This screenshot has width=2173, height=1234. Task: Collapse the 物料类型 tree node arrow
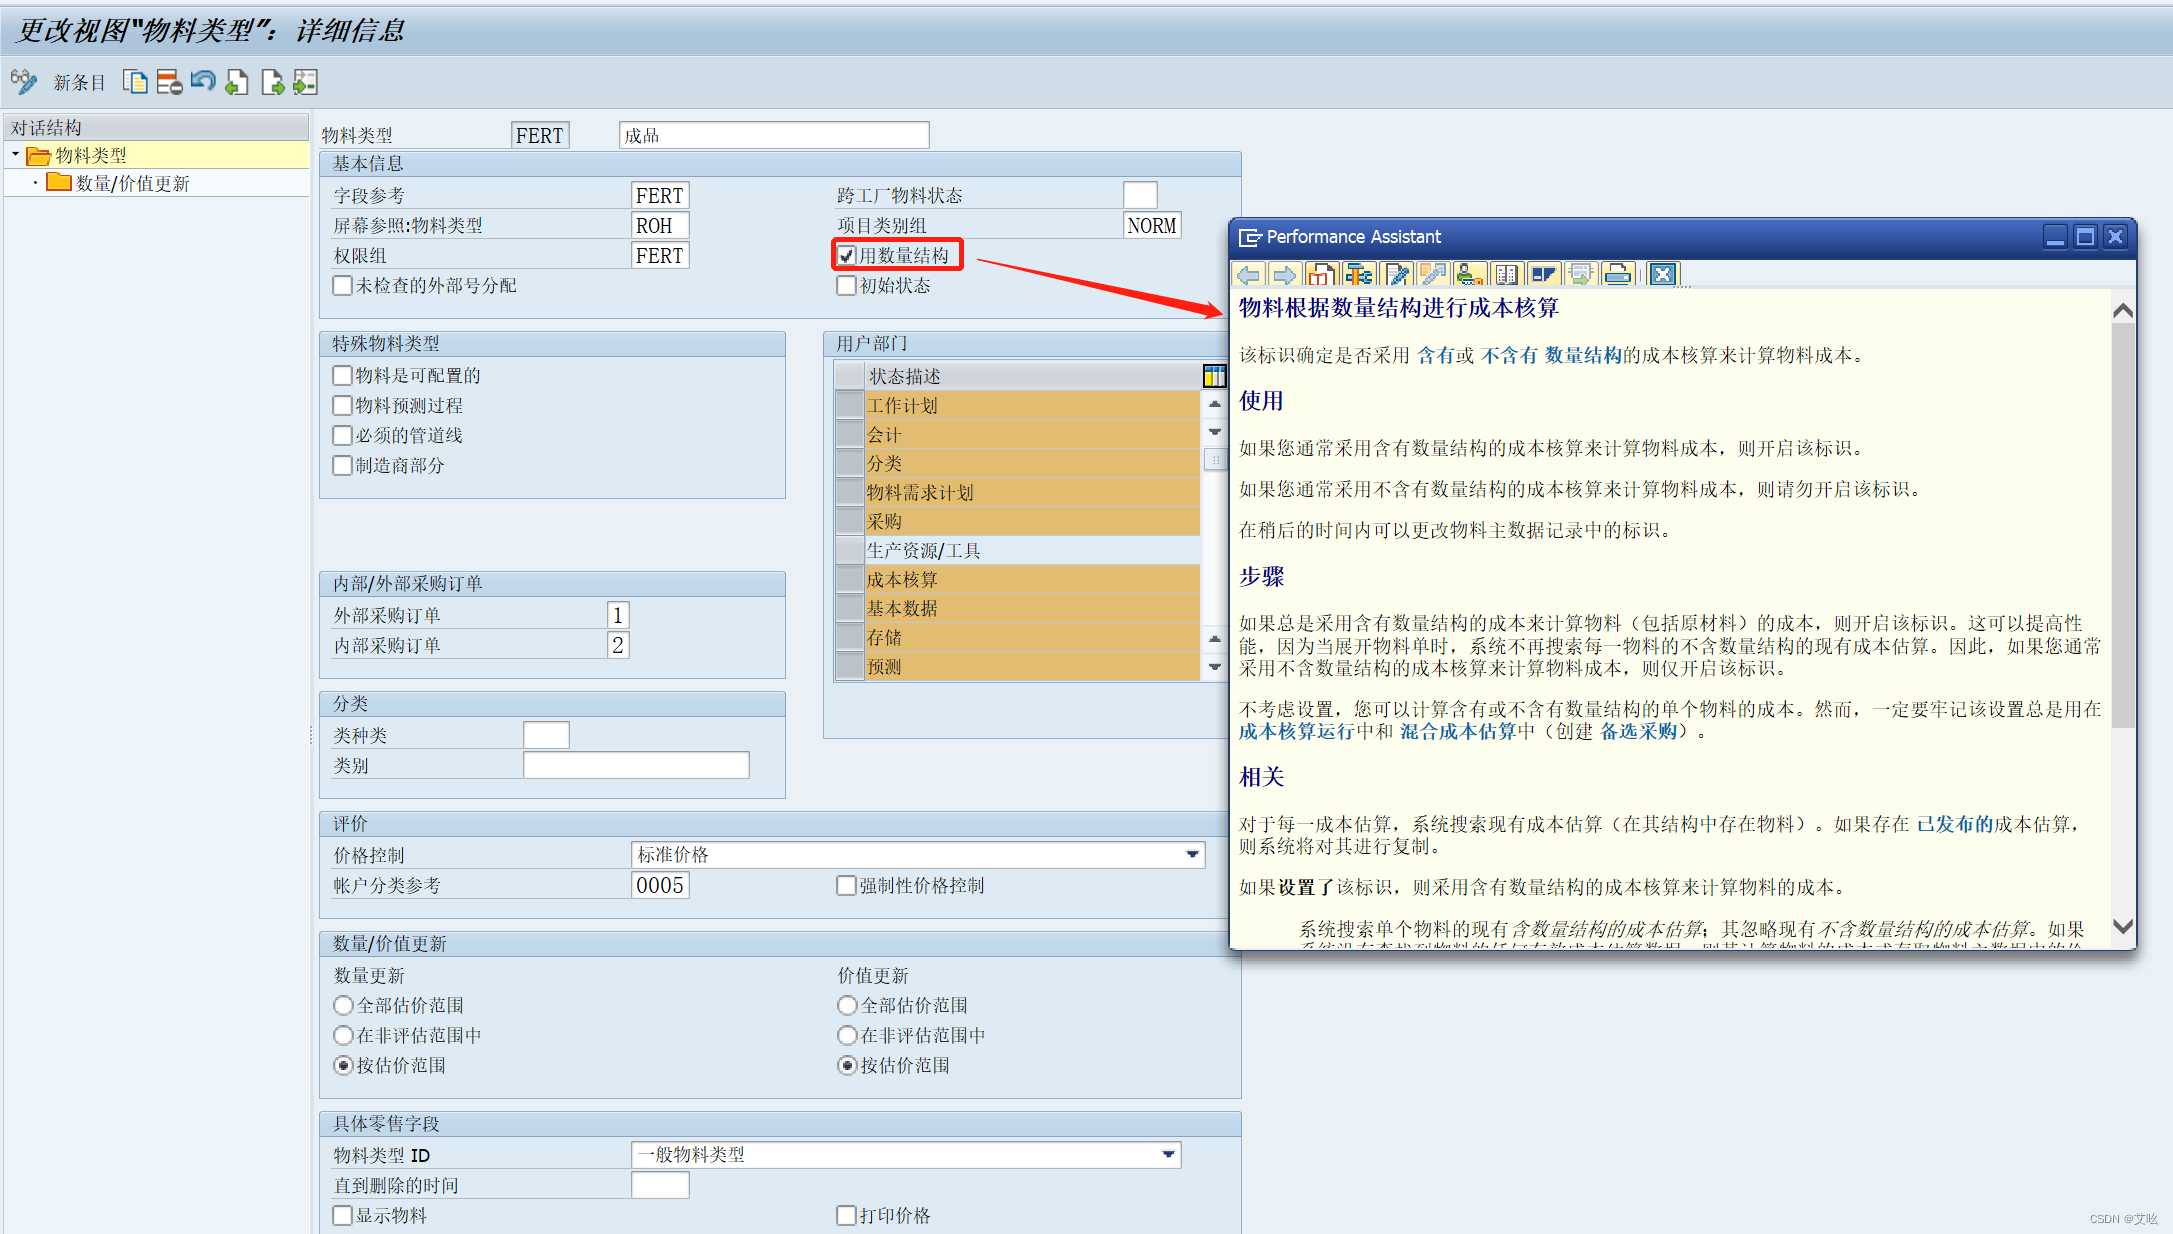click(15, 155)
